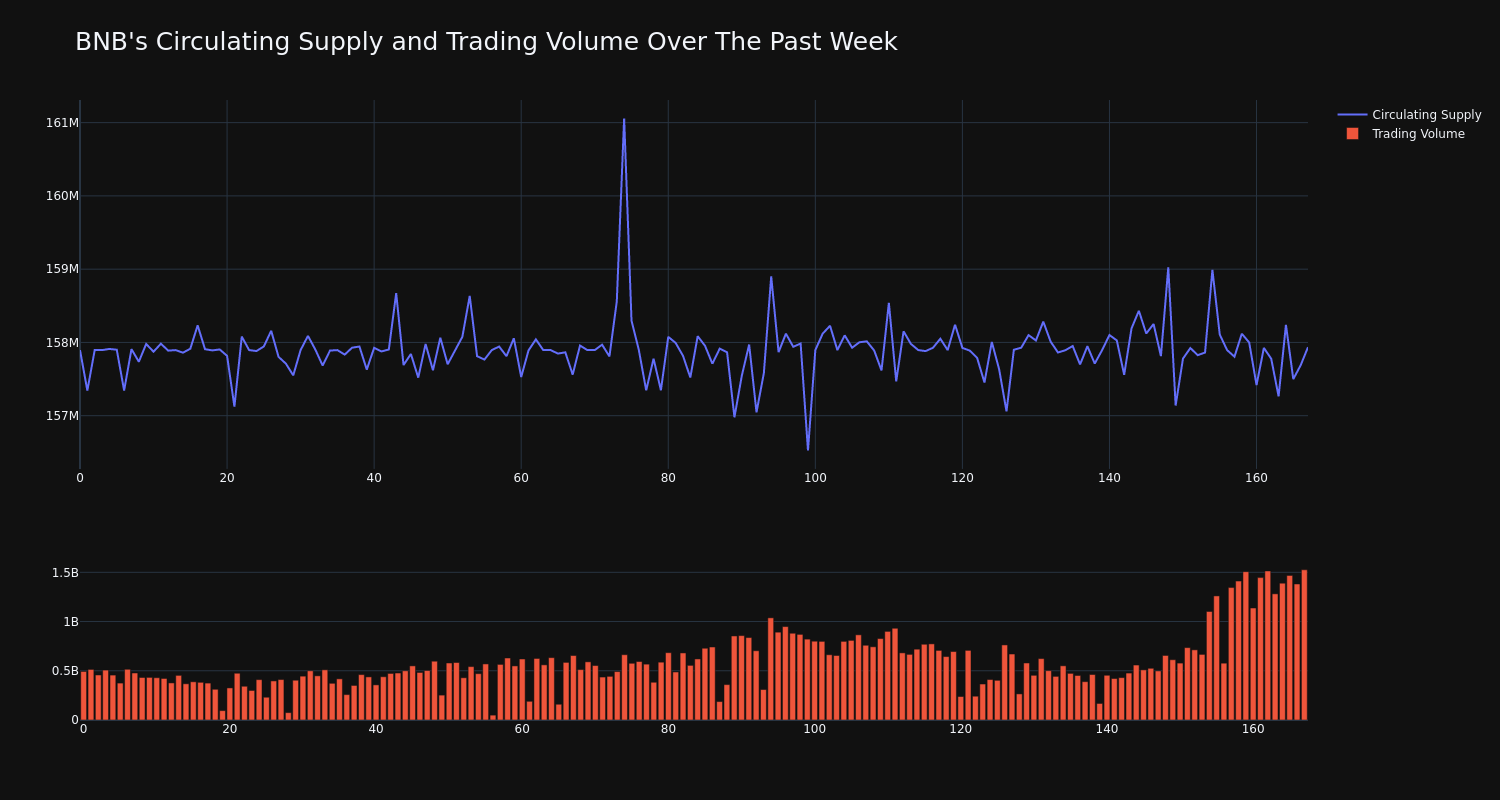Click the 1B volume axis label
This screenshot has height=800, width=1500.
click(x=70, y=622)
